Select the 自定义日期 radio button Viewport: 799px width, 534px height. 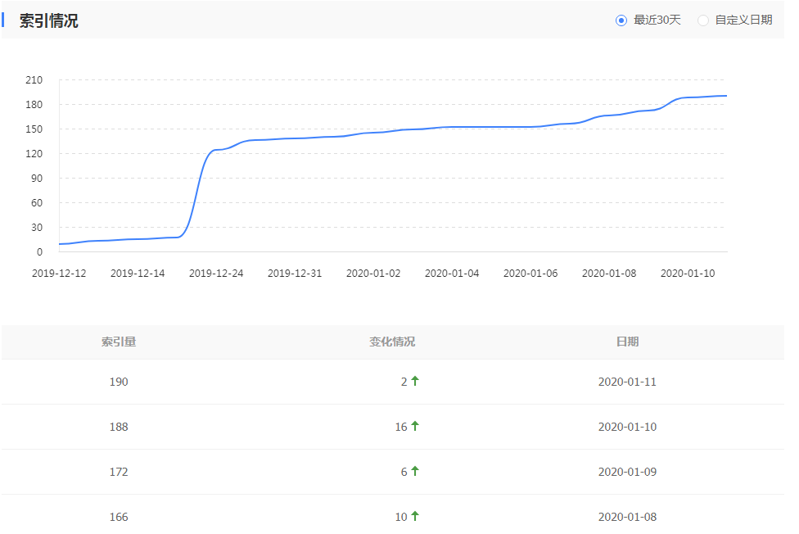click(x=703, y=20)
